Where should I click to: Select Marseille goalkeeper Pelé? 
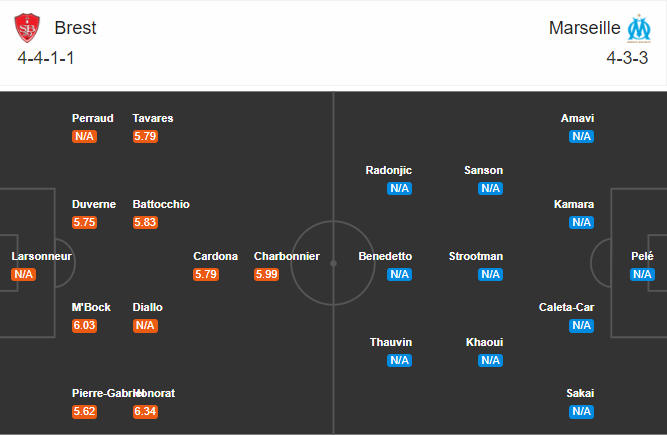[x=642, y=256]
